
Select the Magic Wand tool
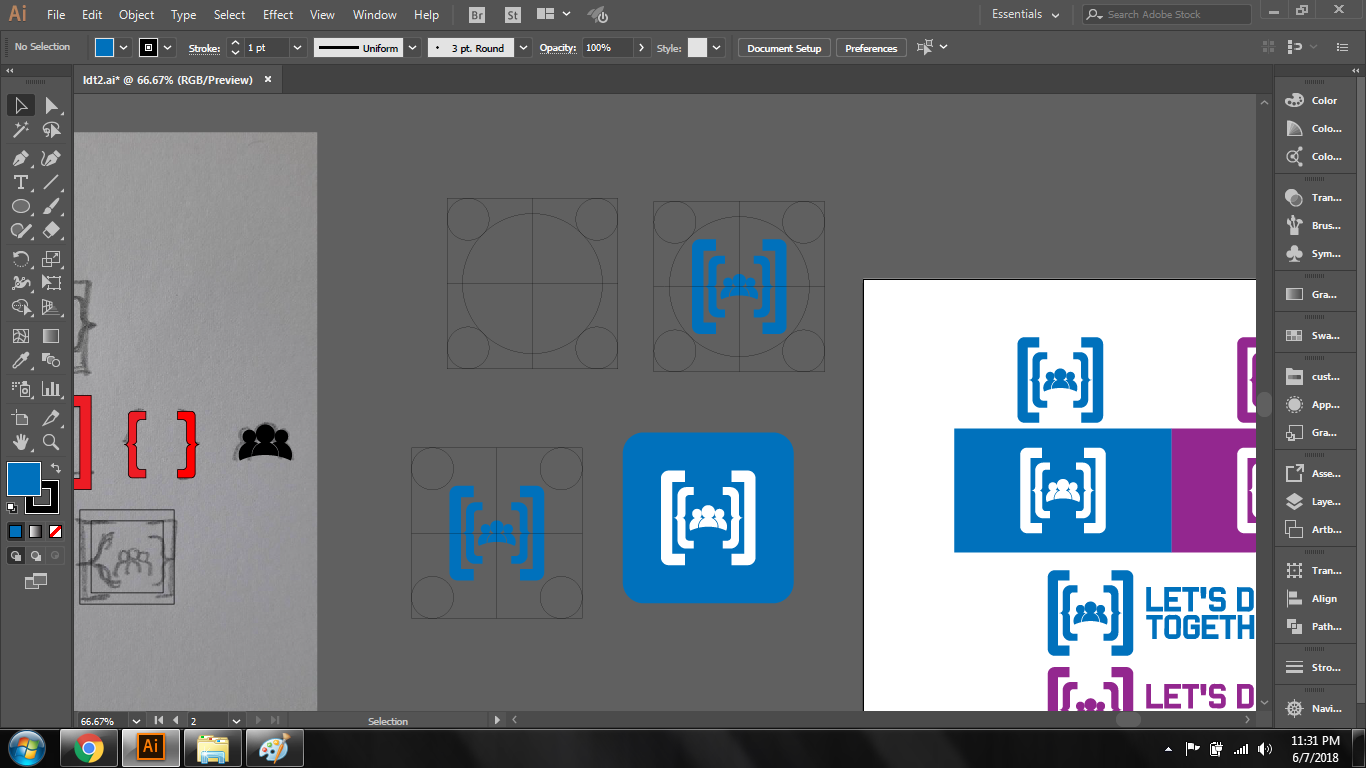tap(20, 130)
